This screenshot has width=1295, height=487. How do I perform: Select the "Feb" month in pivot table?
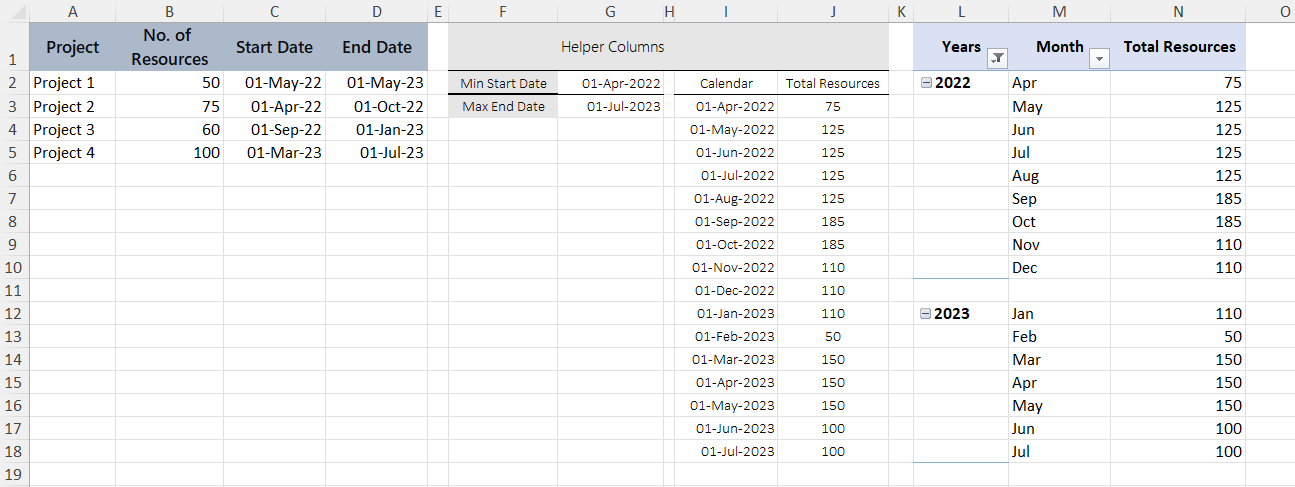click(1059, 336)
